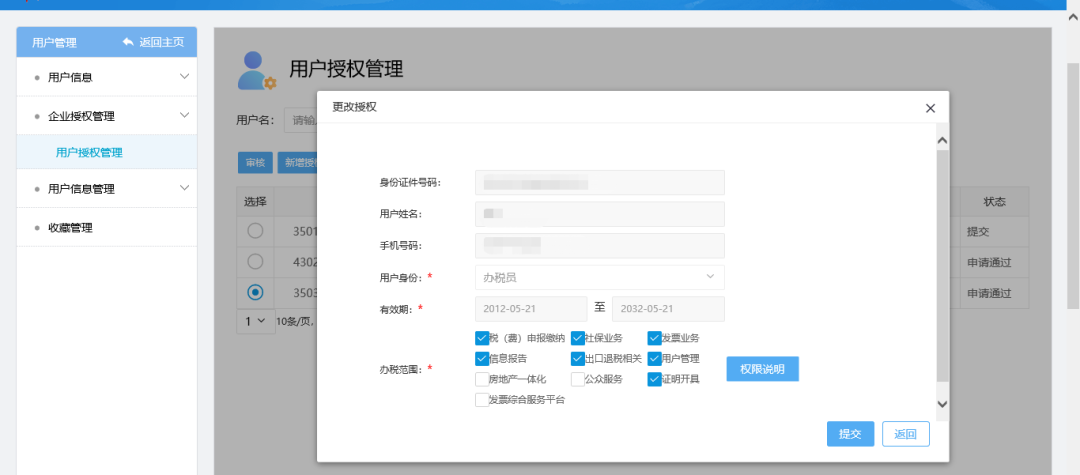Click 选择 column header
The width and height of the screenshot is (1080, 475).
[256, 202]
